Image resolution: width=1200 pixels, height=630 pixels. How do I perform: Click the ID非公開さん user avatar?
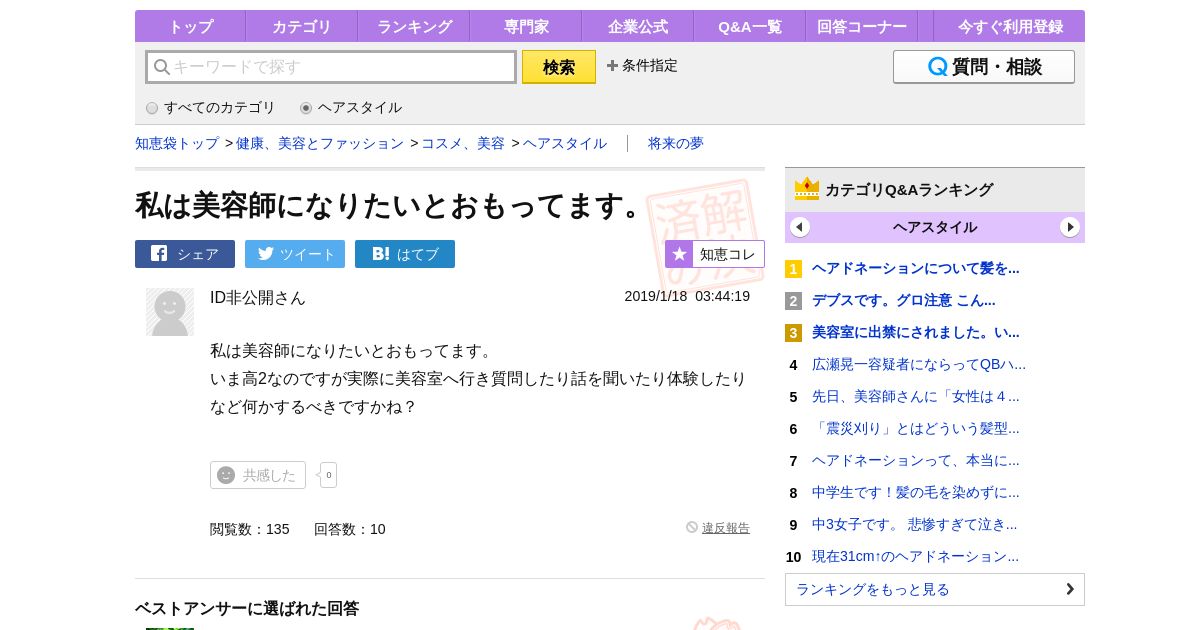tap(170, 312)
